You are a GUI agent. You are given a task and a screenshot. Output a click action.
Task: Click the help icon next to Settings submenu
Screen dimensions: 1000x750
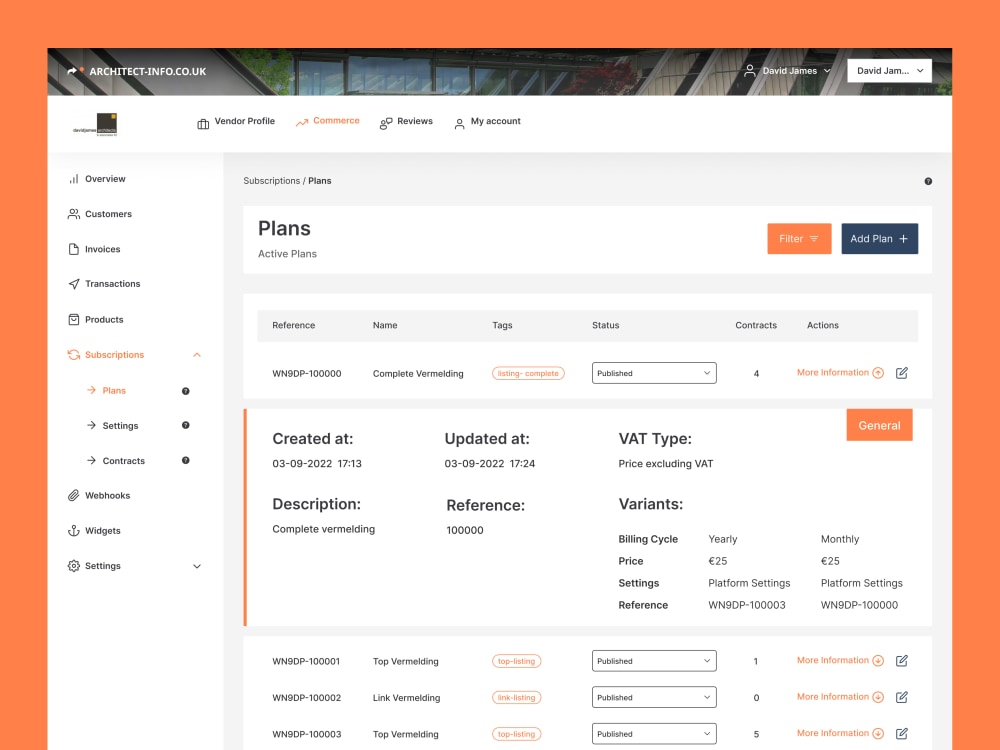(186, 425)
